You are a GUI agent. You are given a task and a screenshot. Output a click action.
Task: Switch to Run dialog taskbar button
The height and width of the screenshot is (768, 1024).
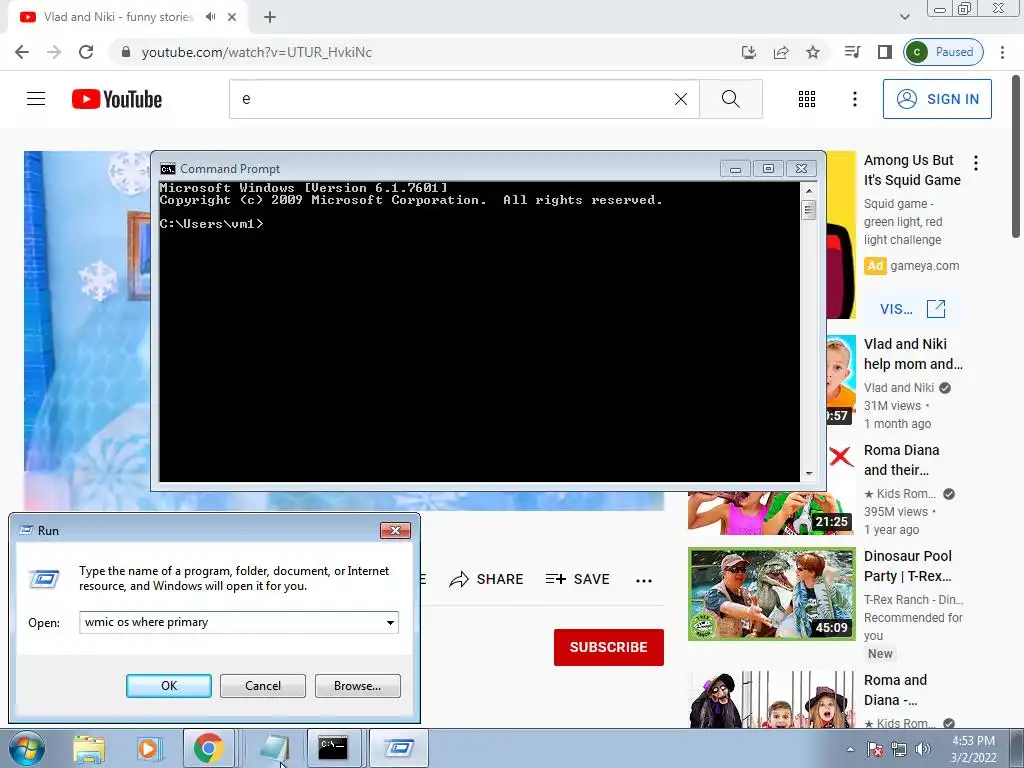pos(399,748)
